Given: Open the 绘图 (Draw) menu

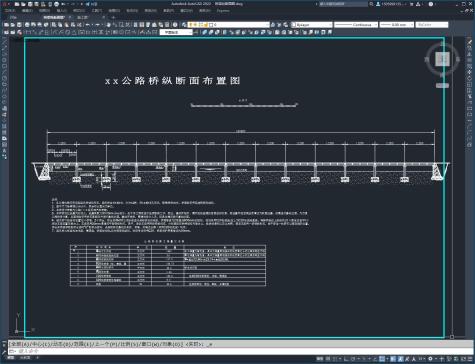Looking at the screenshot, I should point(114,11).
